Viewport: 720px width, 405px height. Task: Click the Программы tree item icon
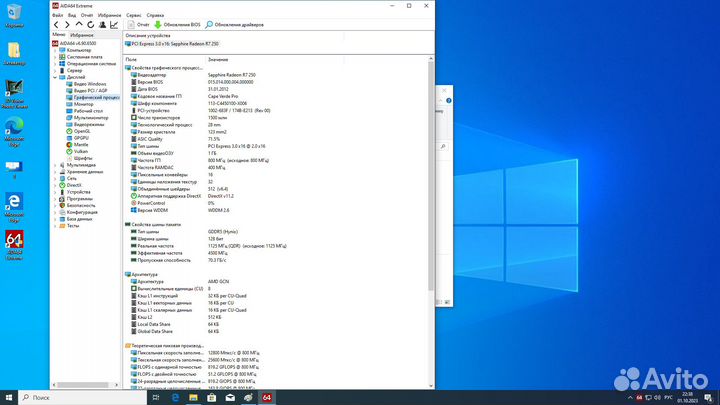[x=62, y=199]
